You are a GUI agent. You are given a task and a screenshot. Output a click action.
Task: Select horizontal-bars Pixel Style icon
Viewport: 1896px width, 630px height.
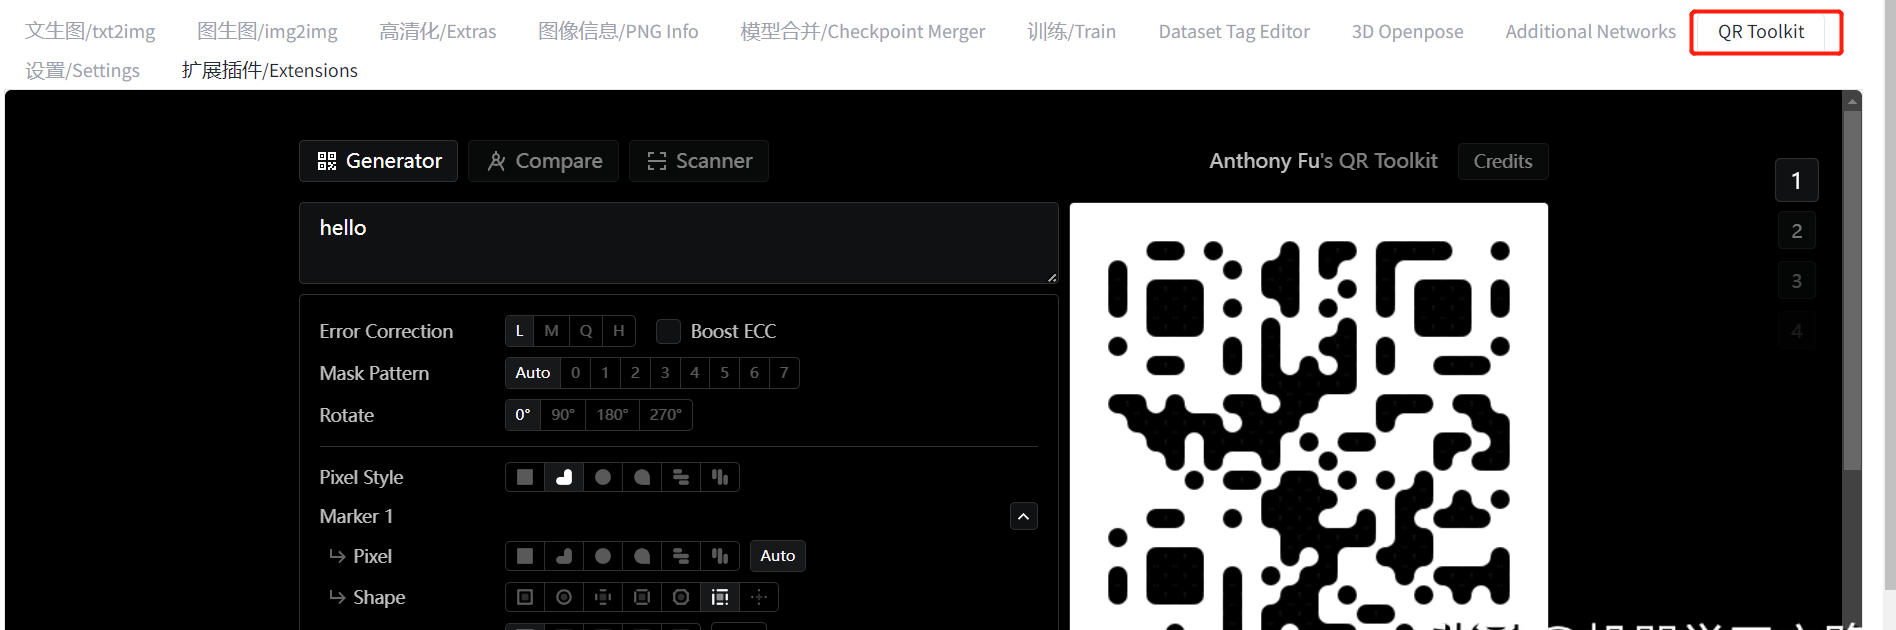point(681,477)
